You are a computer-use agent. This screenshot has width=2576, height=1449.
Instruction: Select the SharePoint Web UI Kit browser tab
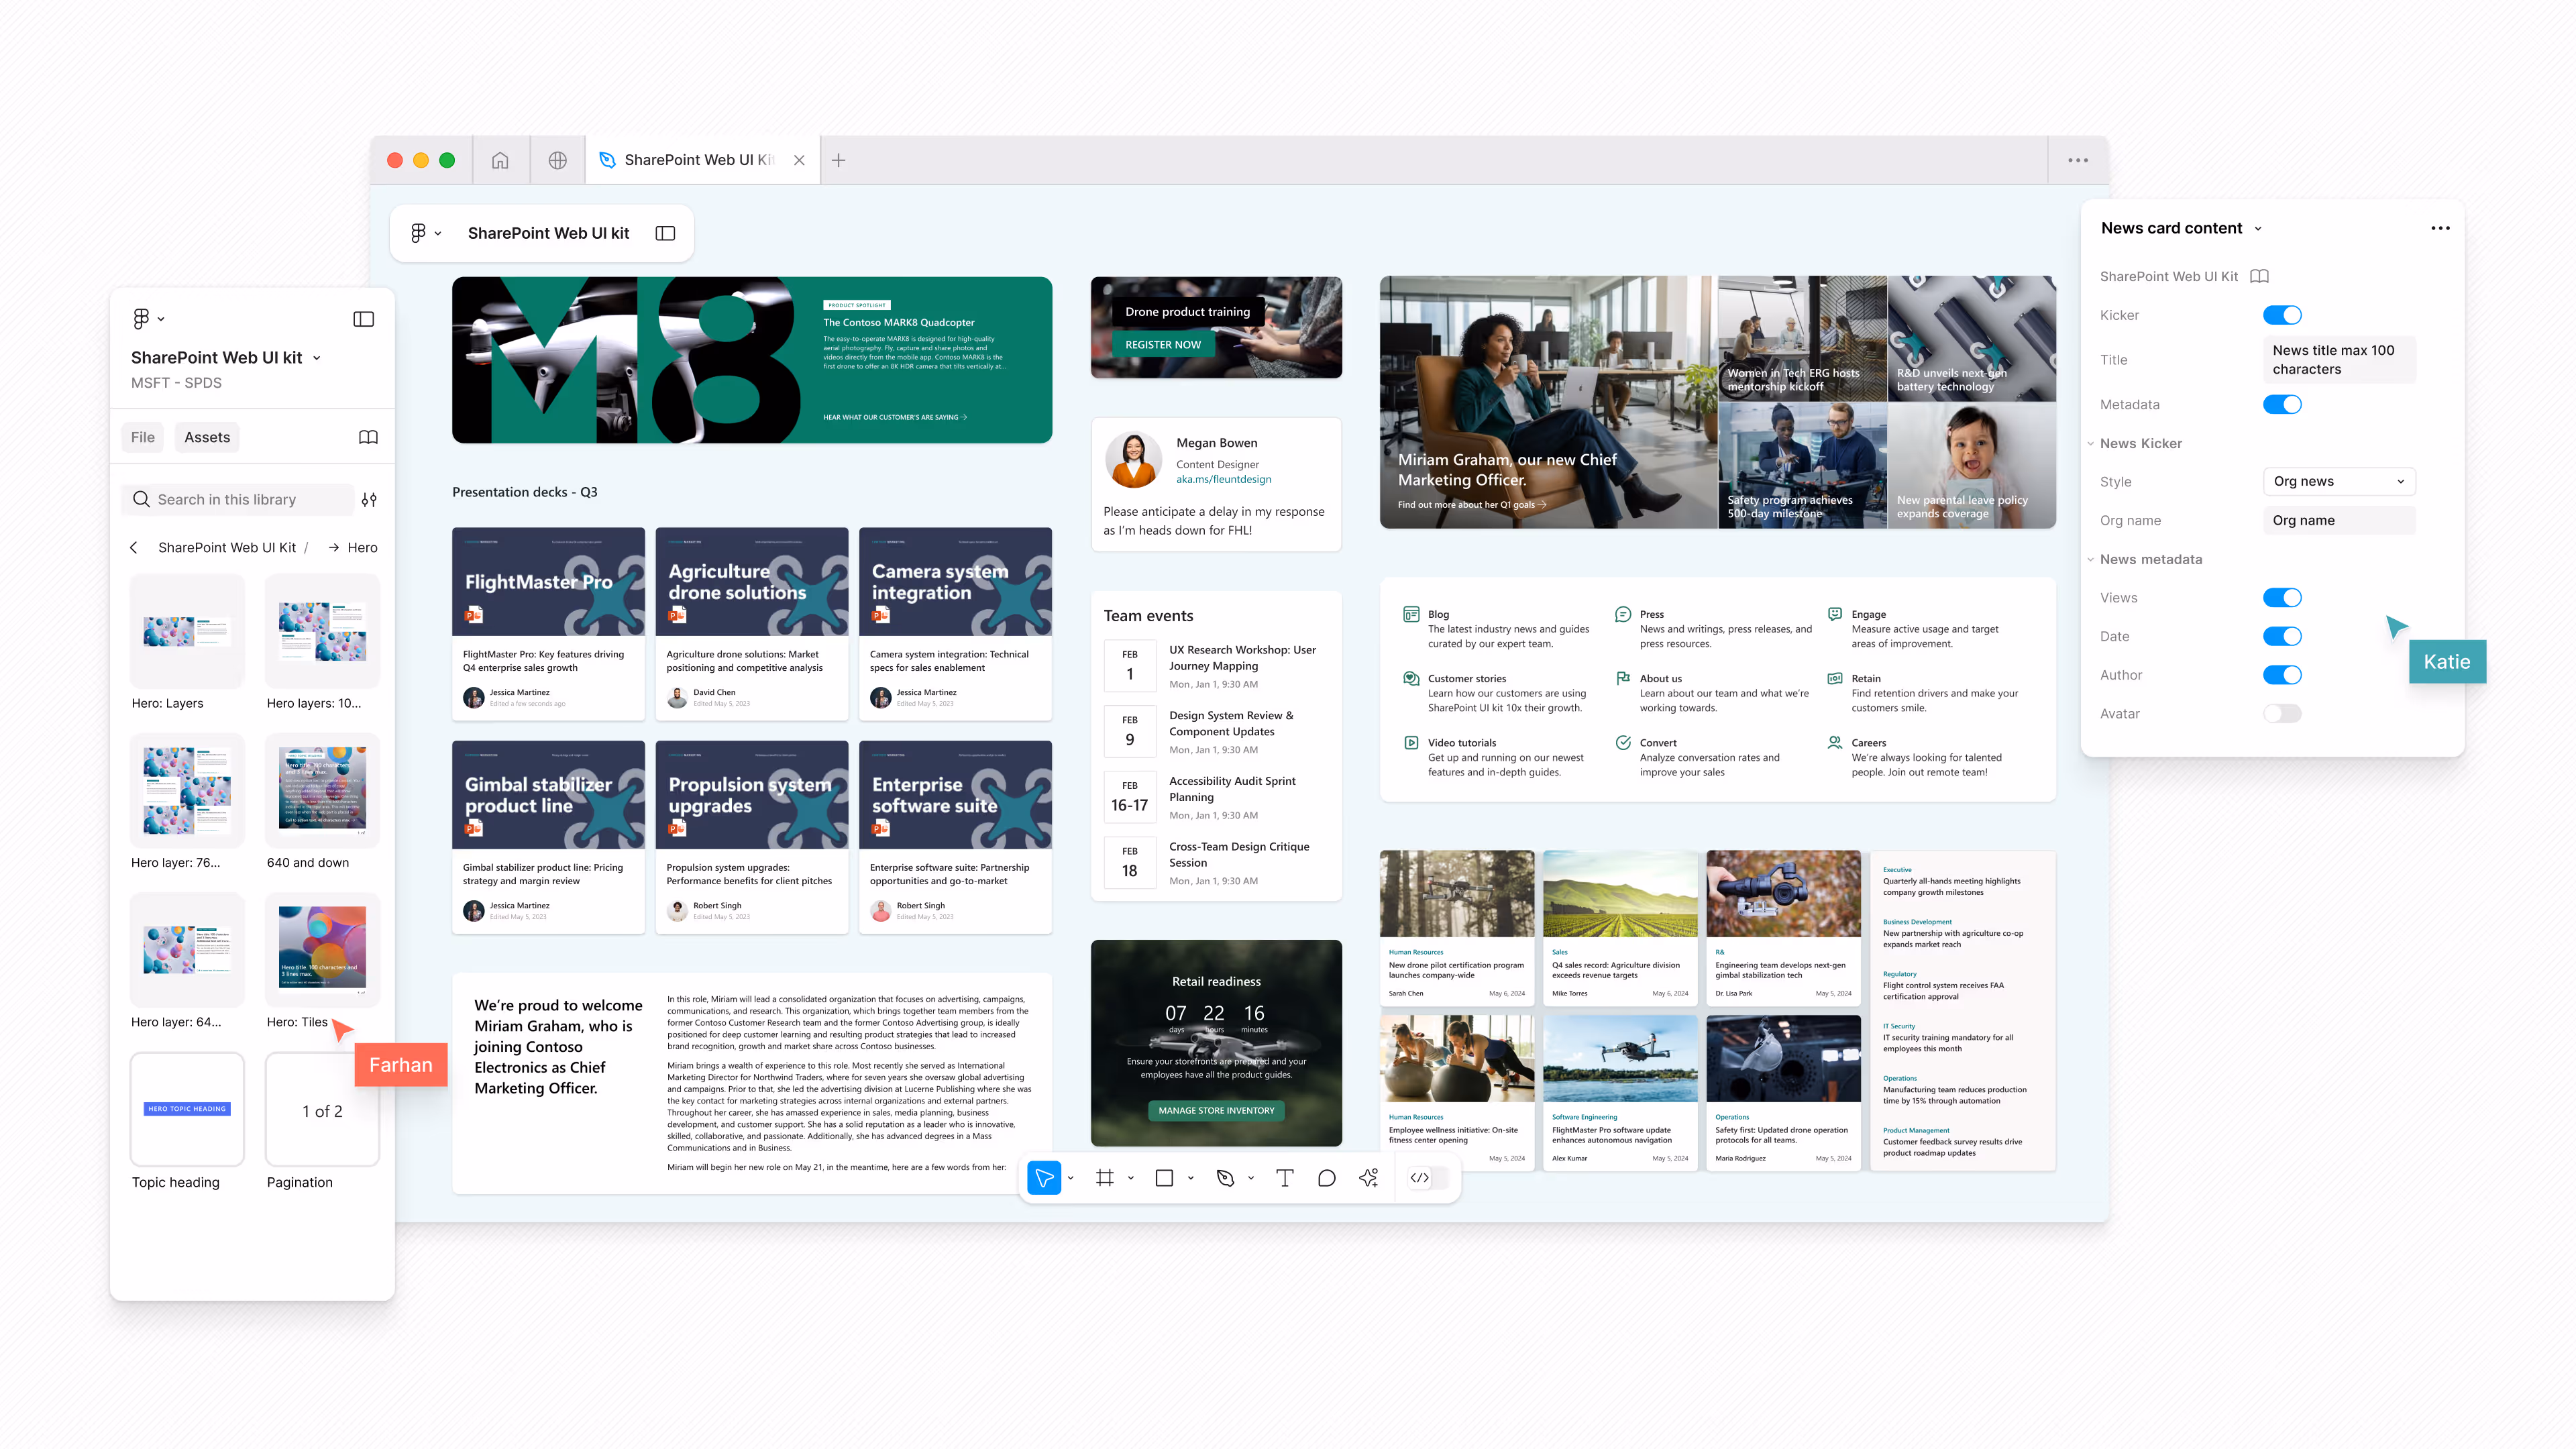[x=700, y=159]
